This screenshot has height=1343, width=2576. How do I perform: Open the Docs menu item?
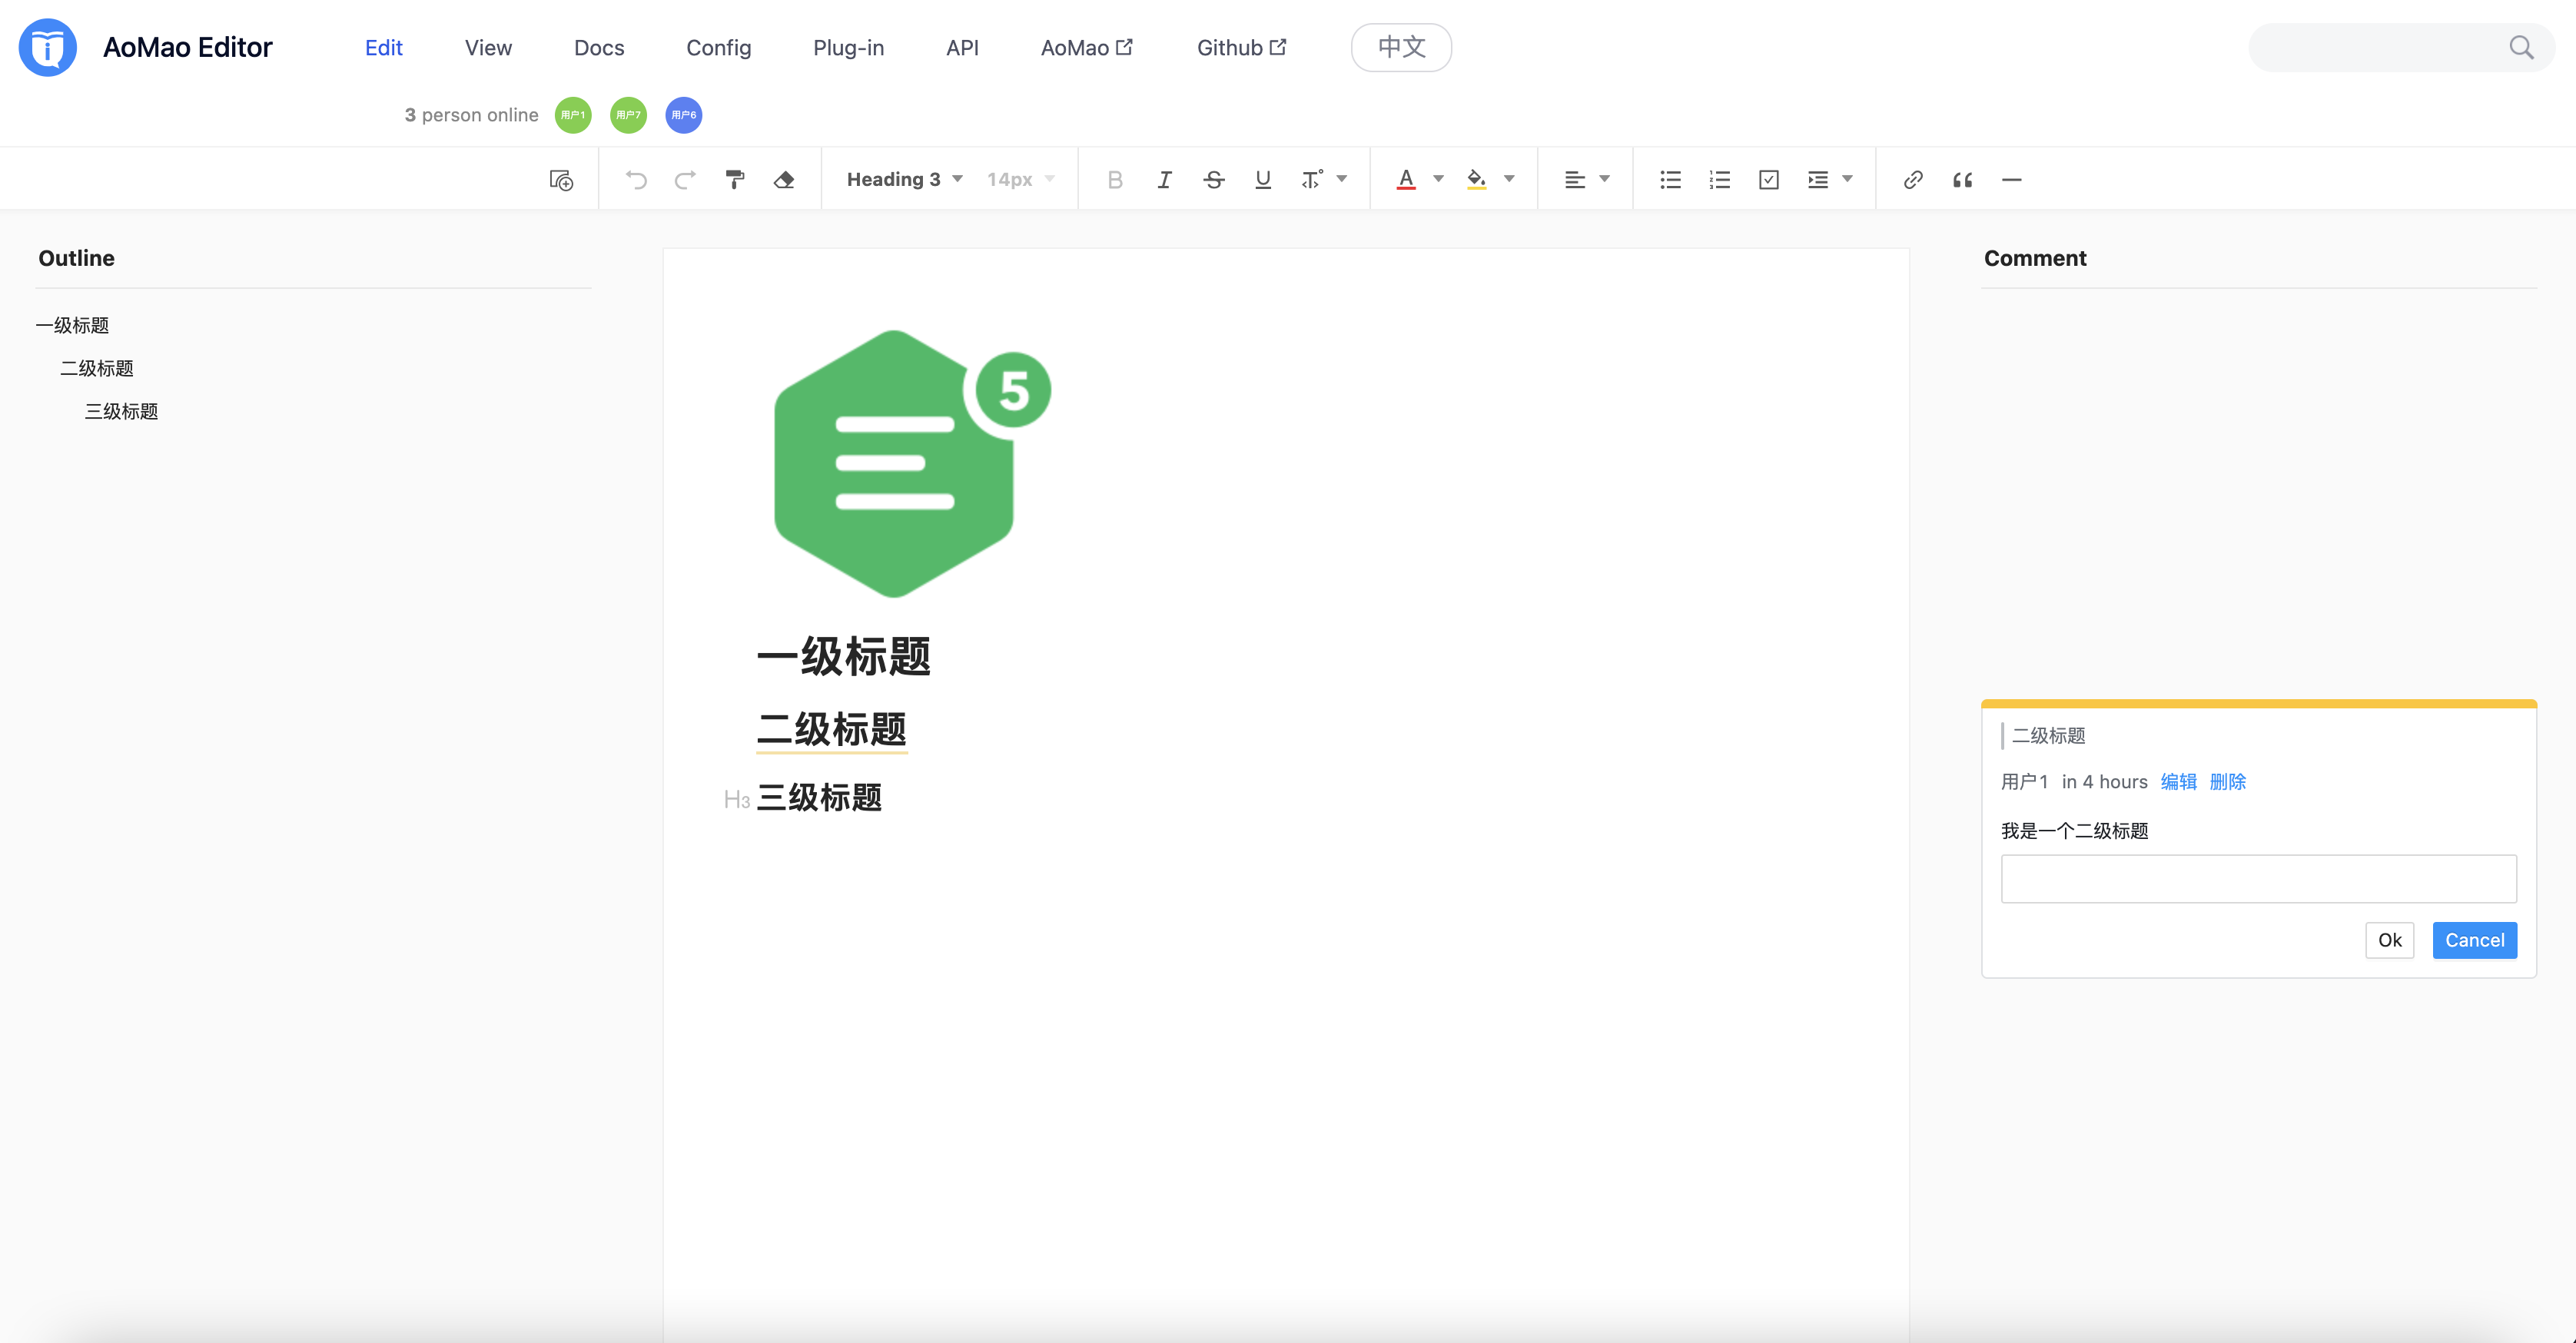[599, 47]
